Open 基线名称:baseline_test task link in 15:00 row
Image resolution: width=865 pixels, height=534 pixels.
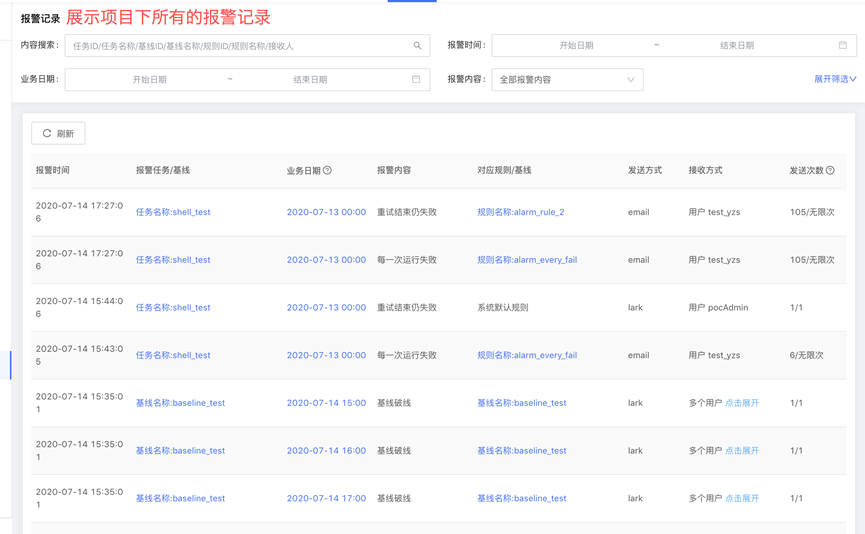pos(180,403)
